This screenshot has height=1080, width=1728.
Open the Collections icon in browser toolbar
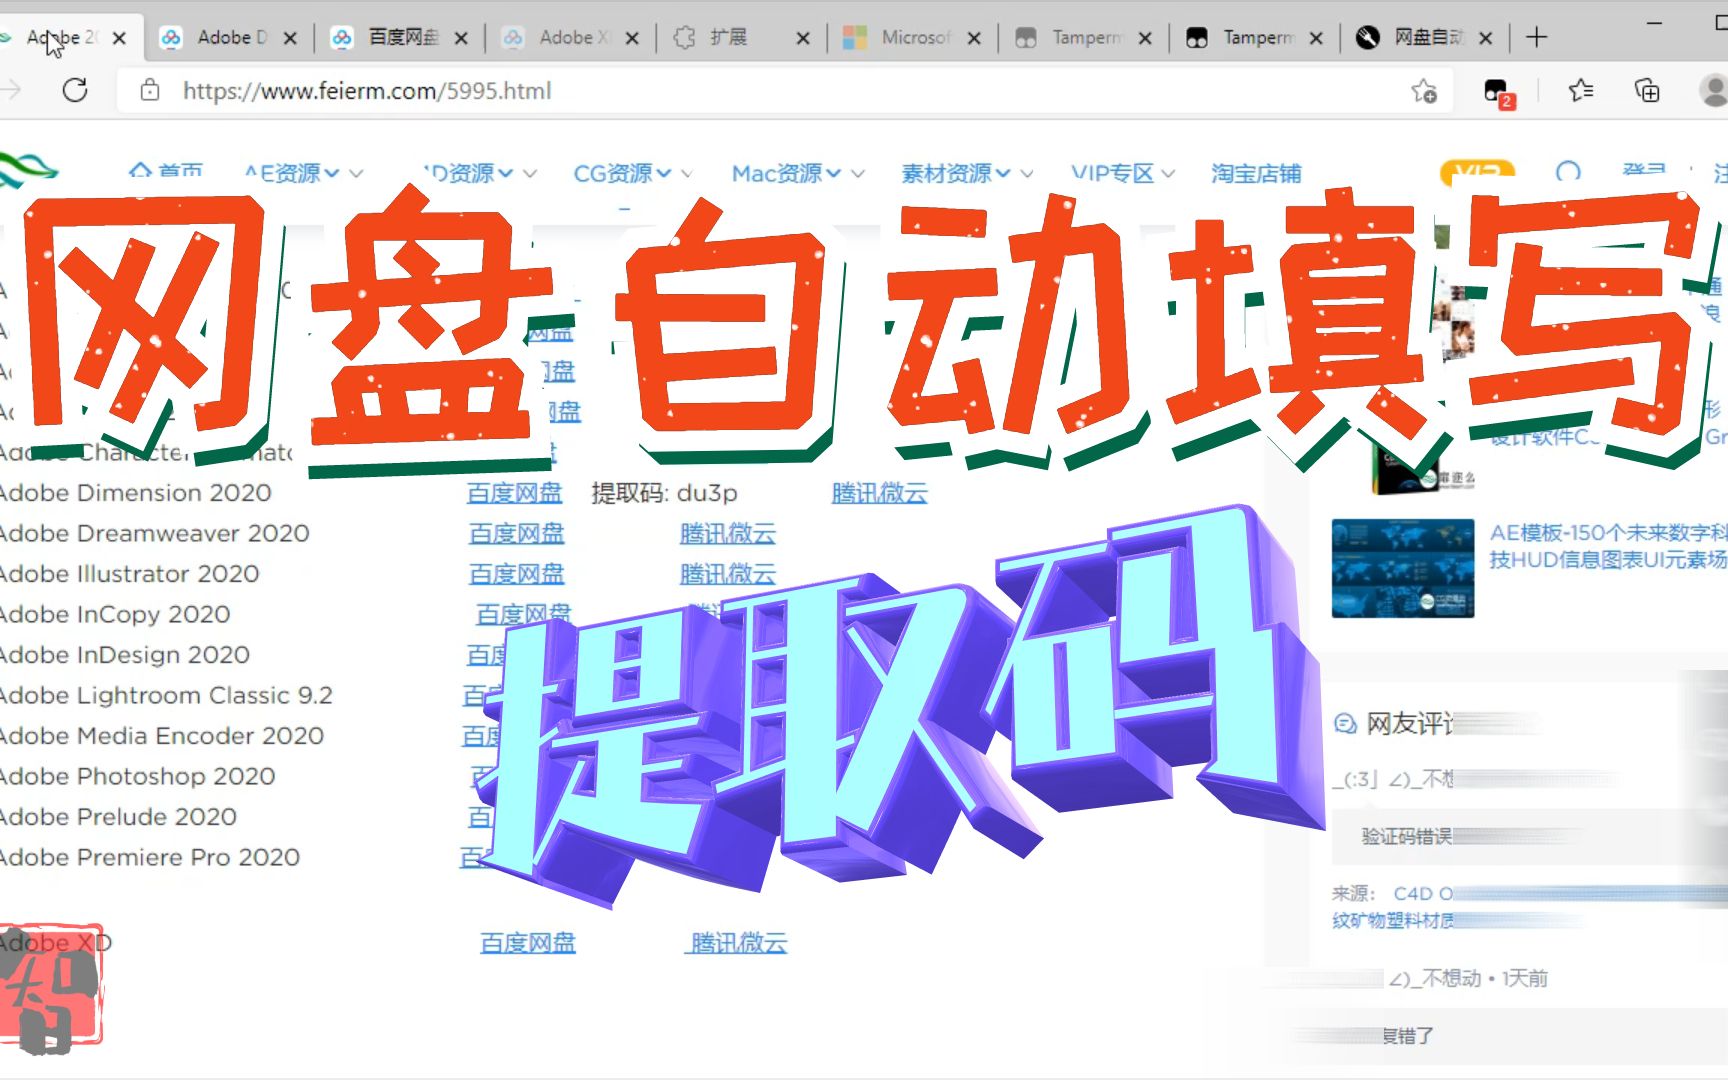pos(1646,91)
